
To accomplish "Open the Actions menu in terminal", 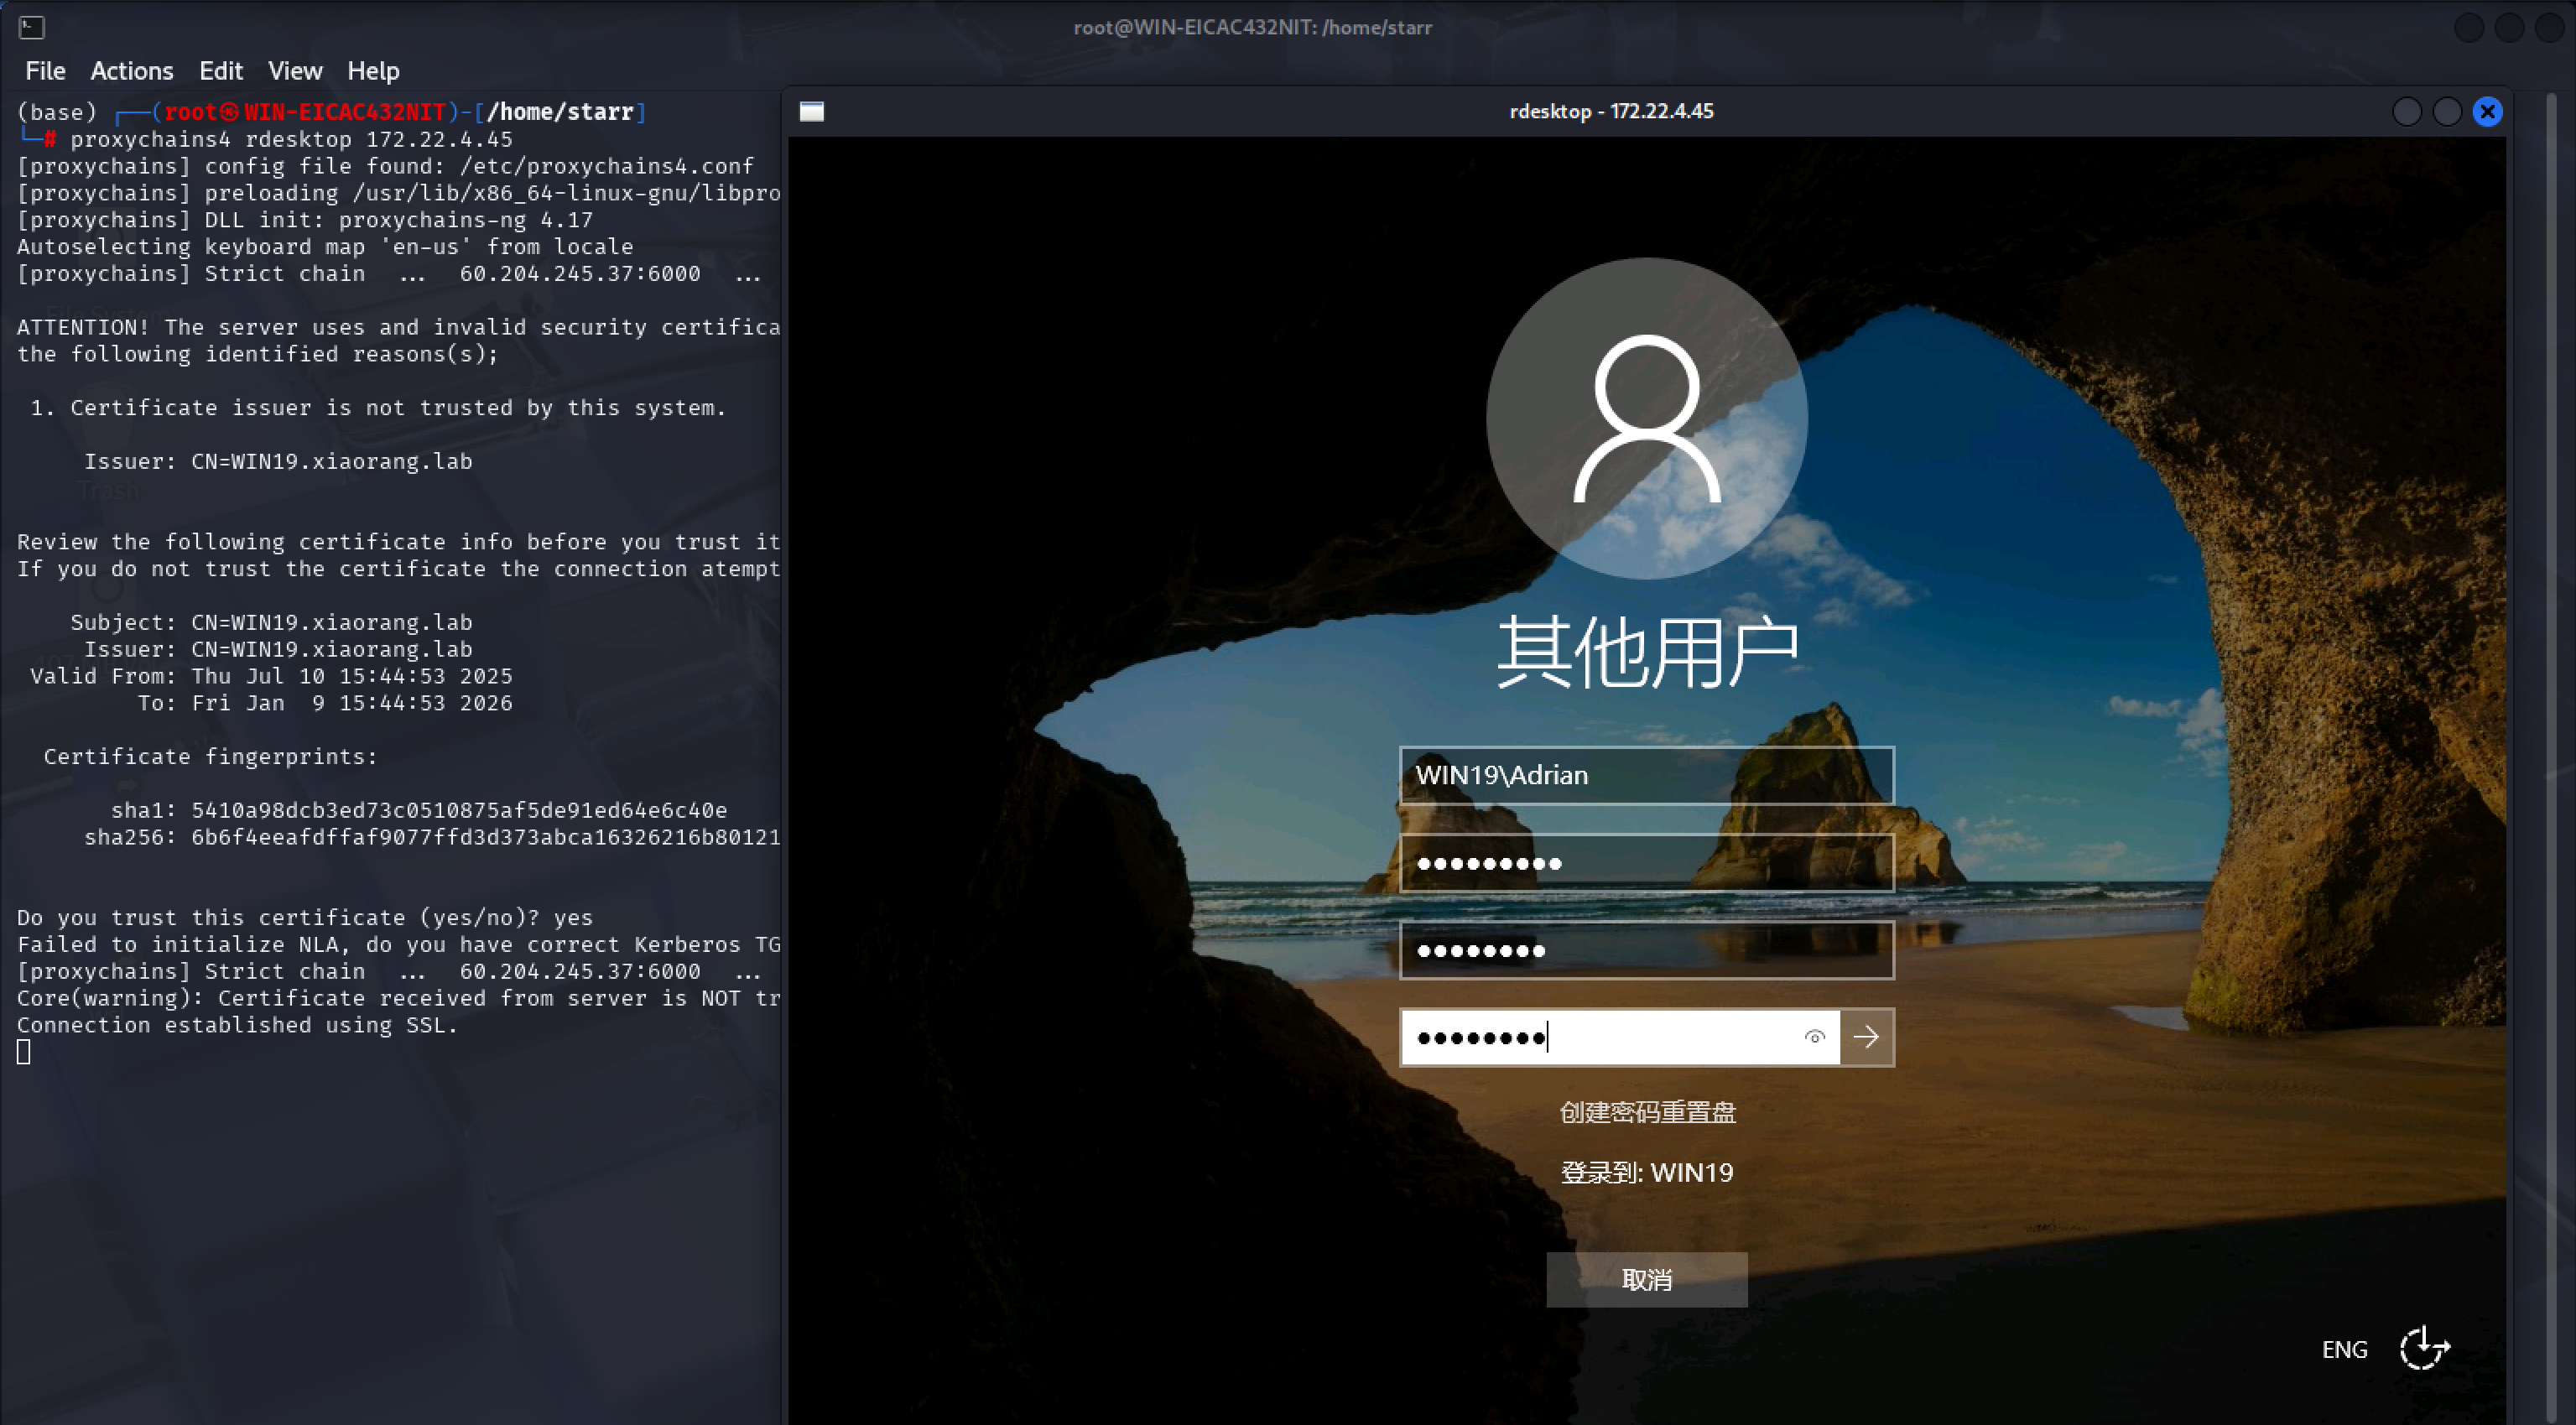I will tap(132, 71).
